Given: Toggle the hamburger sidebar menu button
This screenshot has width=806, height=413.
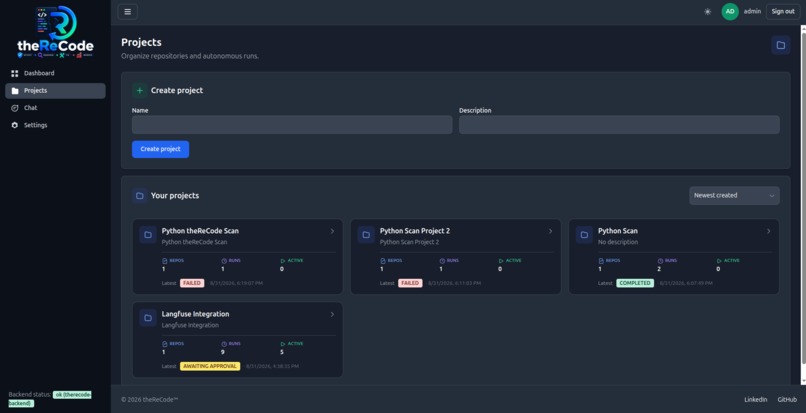Looking at the screenshot, I should pyautogui.click(x=127, y=12).
